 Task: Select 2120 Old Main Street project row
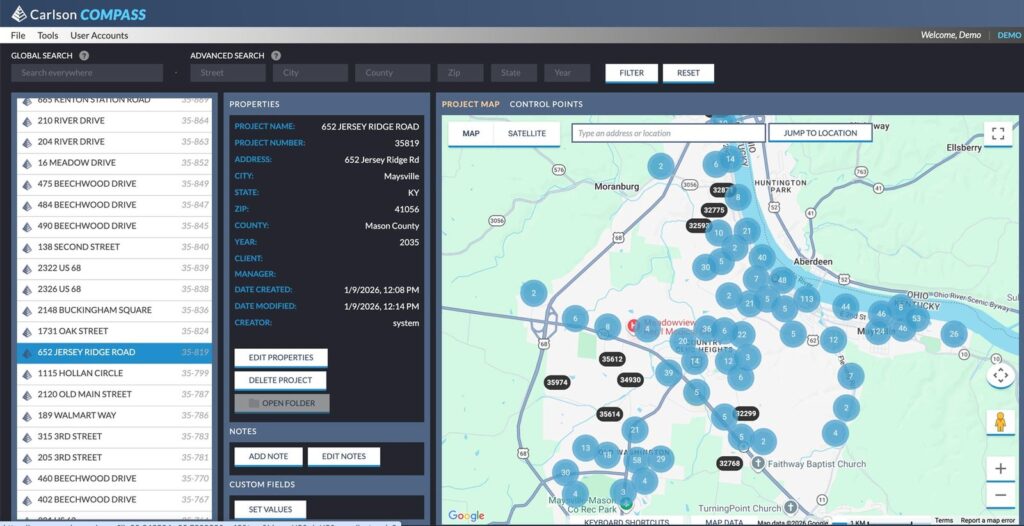[114, 395]
